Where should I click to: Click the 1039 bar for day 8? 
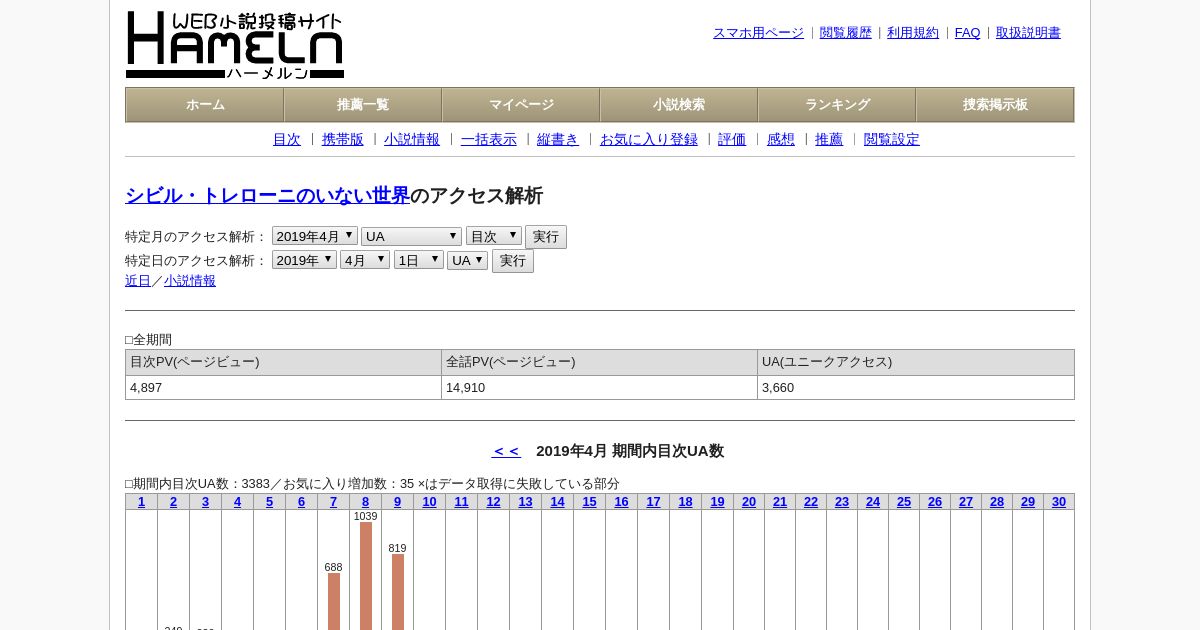pyautogui.click(x=366, y=576)
